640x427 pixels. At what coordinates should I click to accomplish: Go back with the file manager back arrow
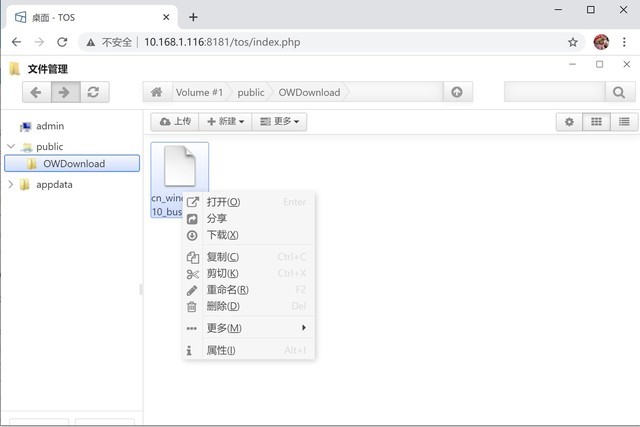[37, 92]
